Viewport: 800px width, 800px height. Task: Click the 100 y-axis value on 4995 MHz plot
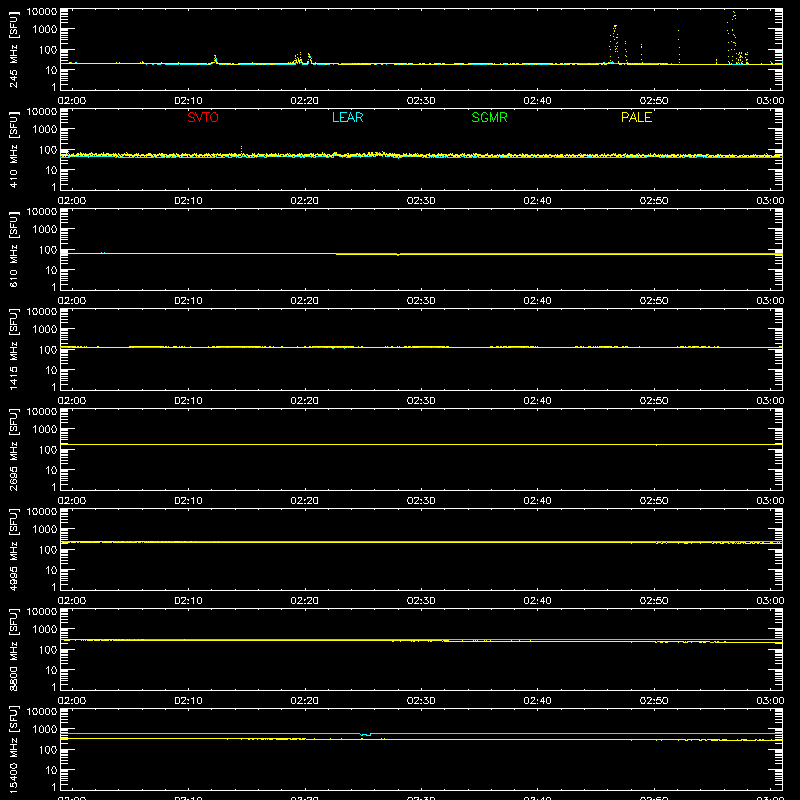[x=48, y=550]
